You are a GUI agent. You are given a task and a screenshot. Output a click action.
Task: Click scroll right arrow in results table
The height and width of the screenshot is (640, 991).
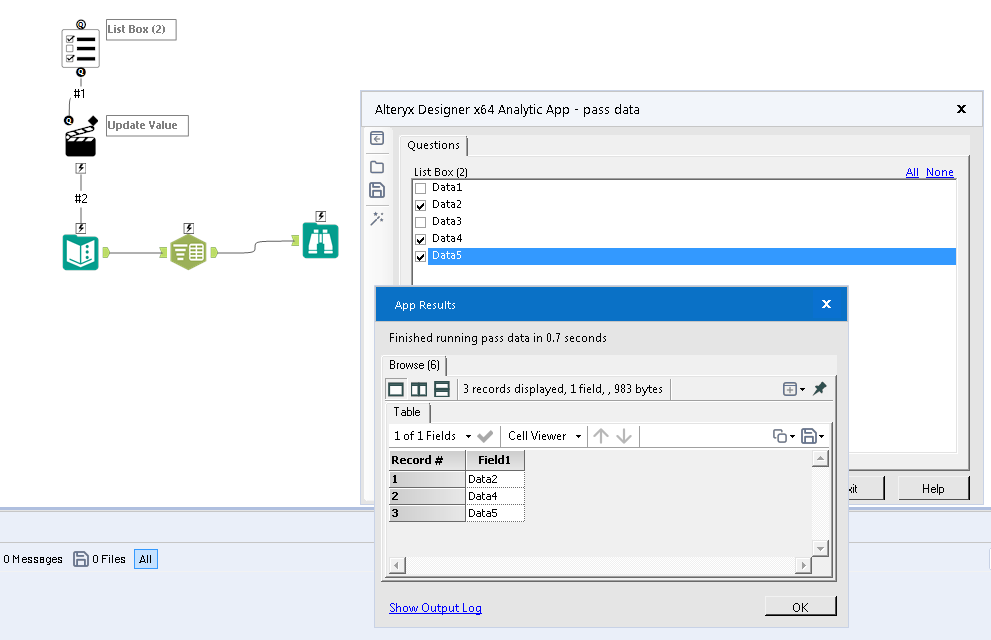tap(803, 565)
